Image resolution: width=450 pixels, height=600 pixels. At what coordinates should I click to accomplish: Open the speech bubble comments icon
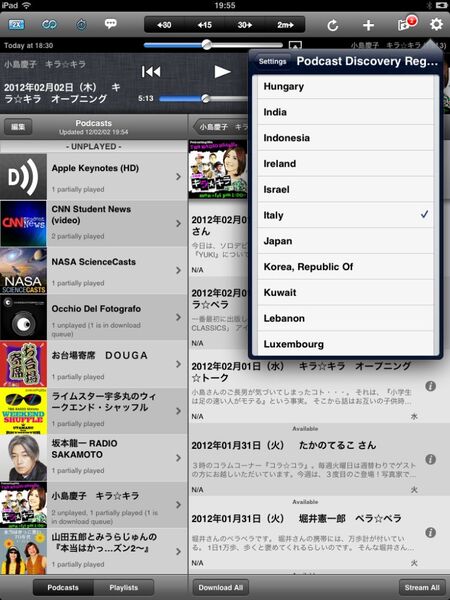point(111,24)
